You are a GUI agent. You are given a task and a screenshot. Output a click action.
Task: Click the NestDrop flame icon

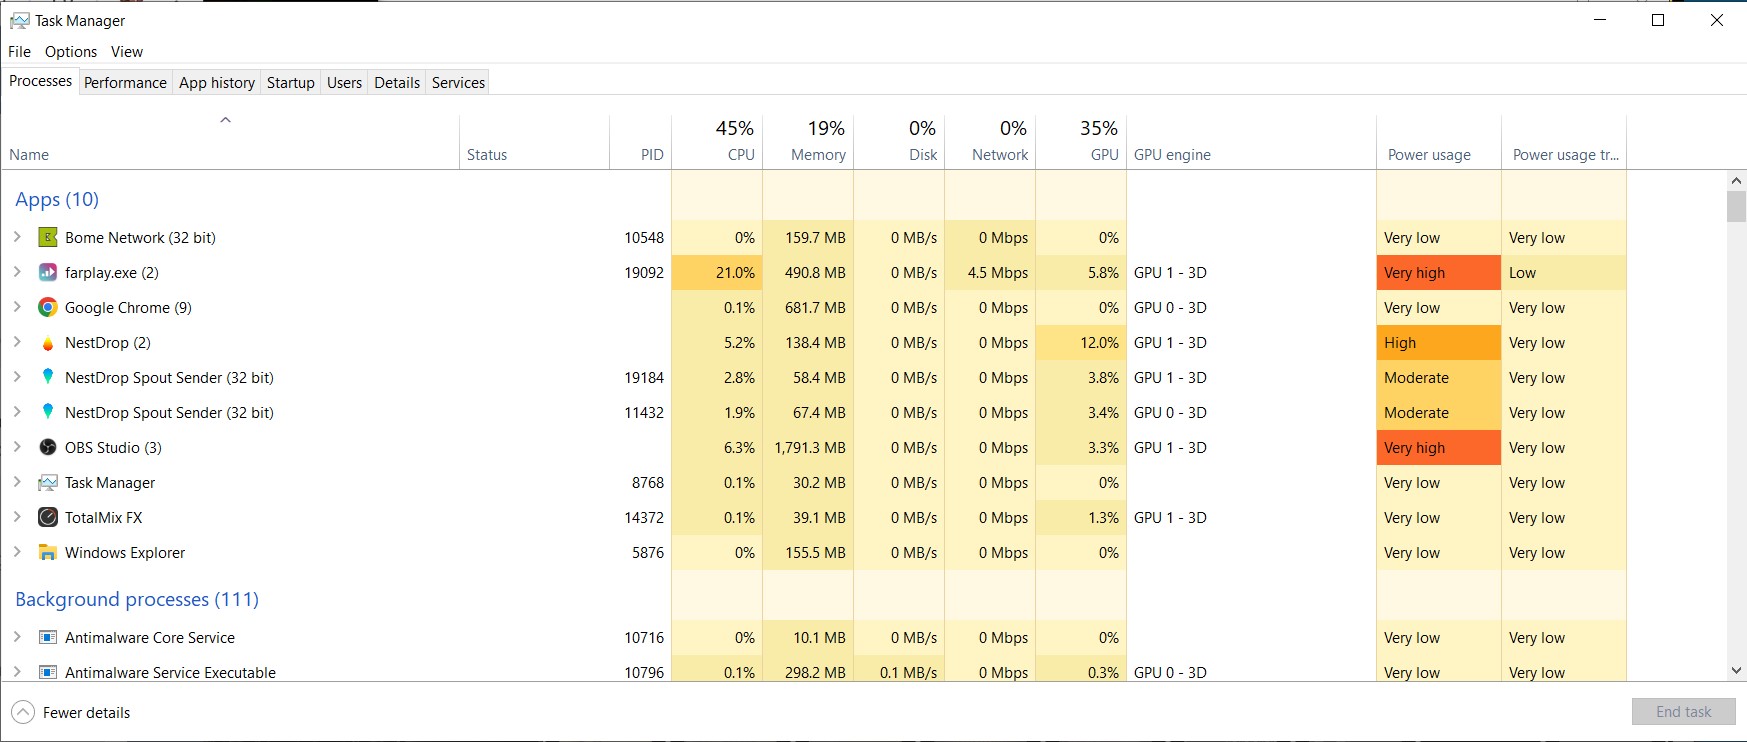coord(47,342)
